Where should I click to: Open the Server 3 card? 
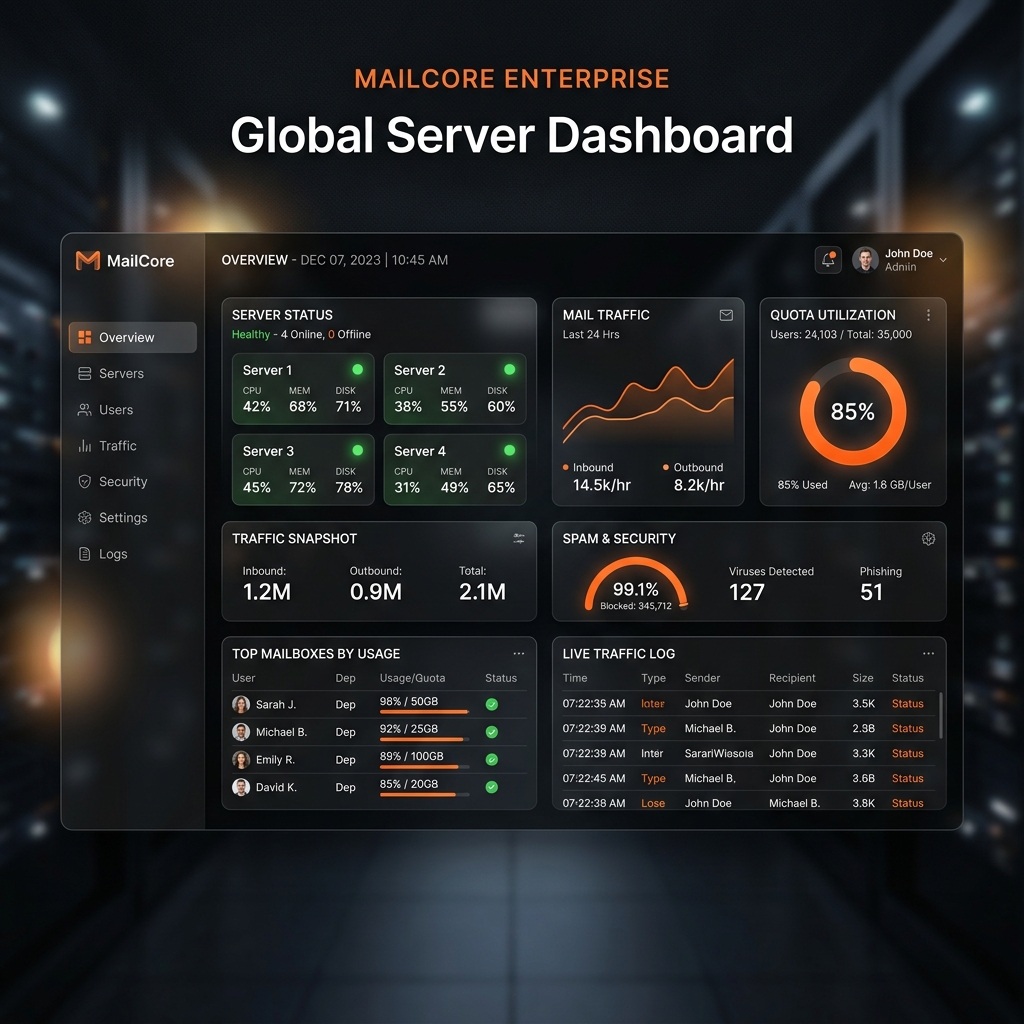pos(303,470)
